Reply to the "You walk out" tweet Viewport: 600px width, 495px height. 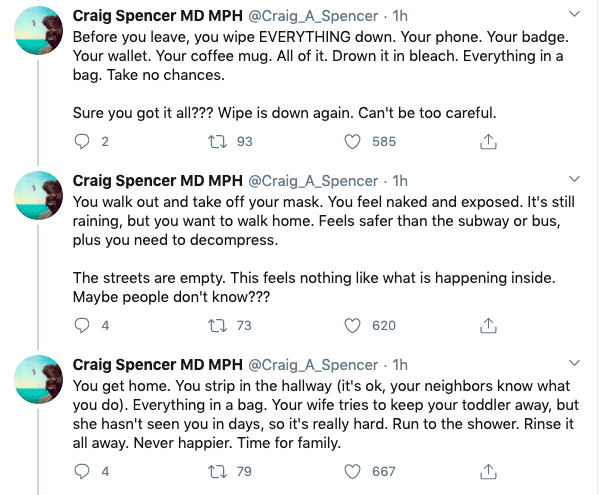click(84, 325)
